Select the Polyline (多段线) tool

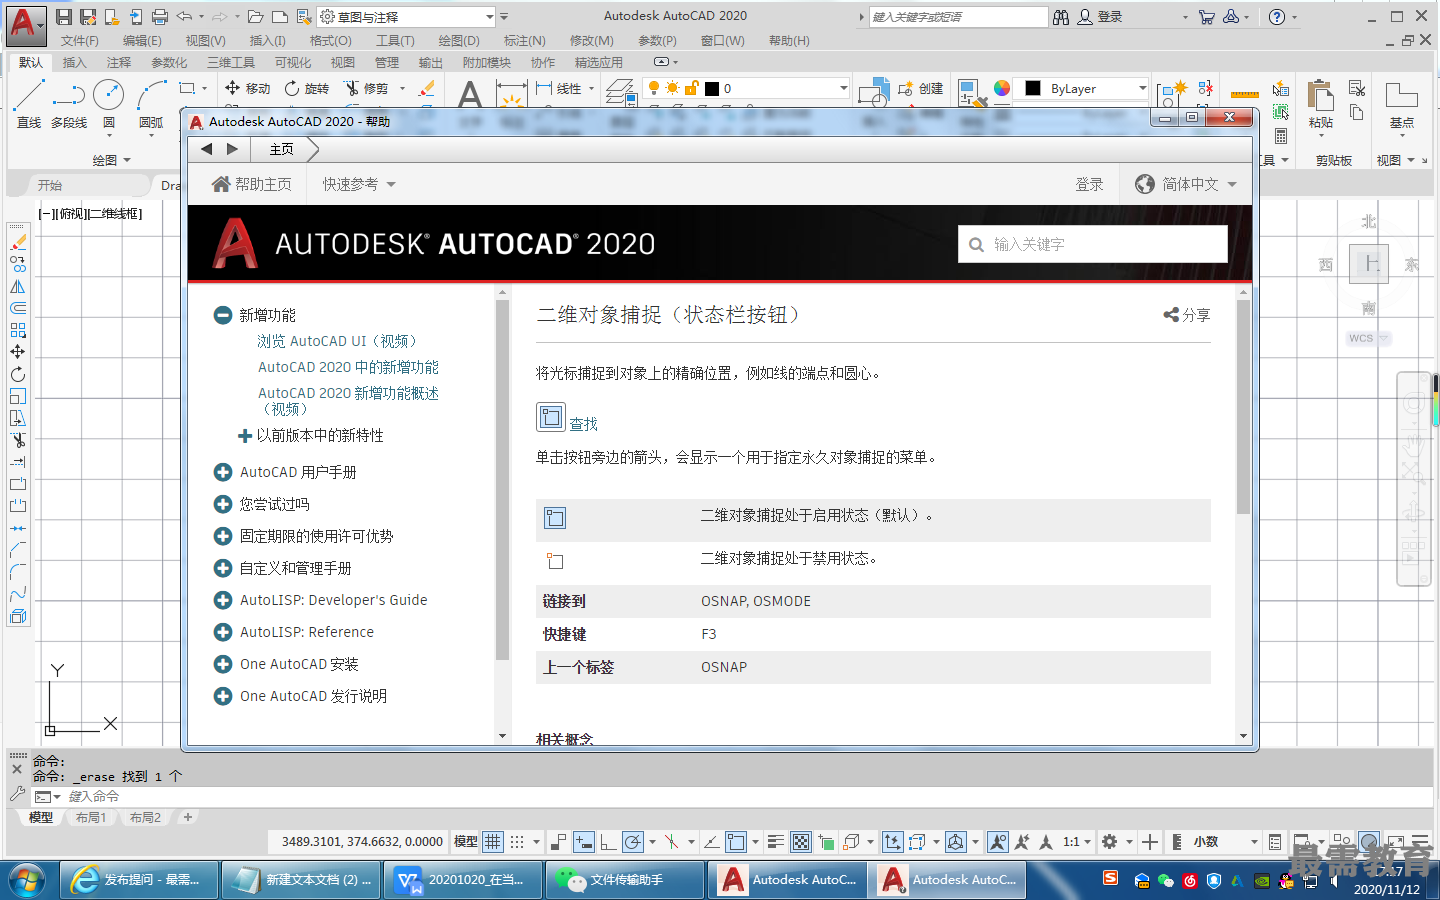pos(69,104)
